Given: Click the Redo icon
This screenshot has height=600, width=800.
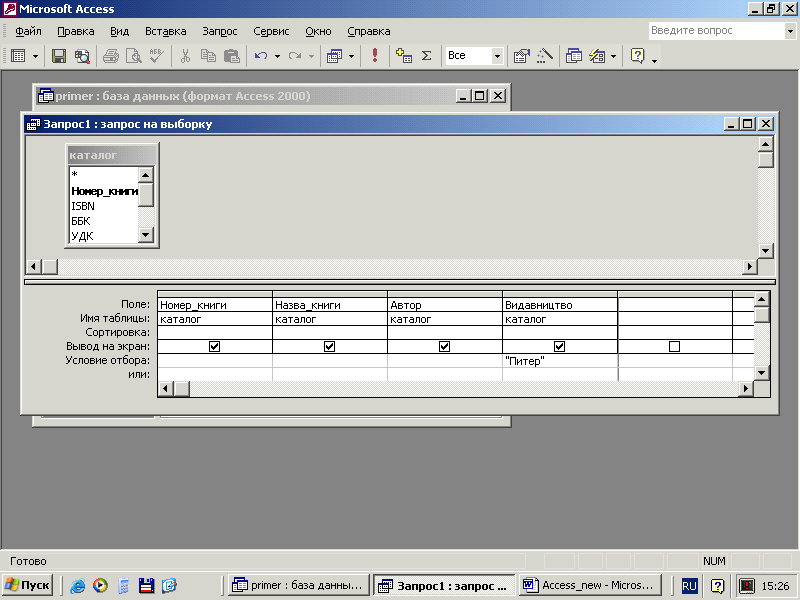Looking at the screenshot, I should (294, 56).
